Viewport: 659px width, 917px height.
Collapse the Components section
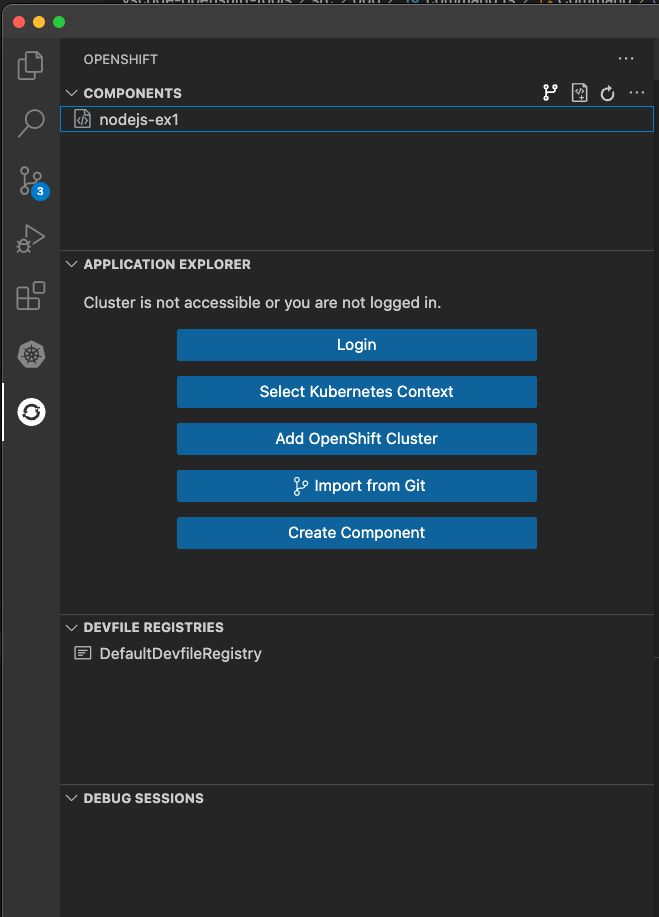coord(71,93)
